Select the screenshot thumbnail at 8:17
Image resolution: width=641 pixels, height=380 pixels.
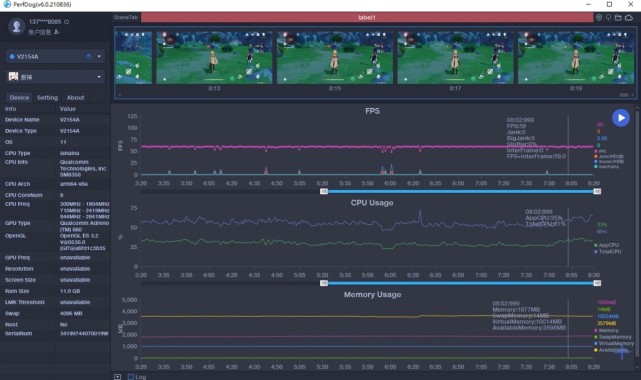[455, 58]
